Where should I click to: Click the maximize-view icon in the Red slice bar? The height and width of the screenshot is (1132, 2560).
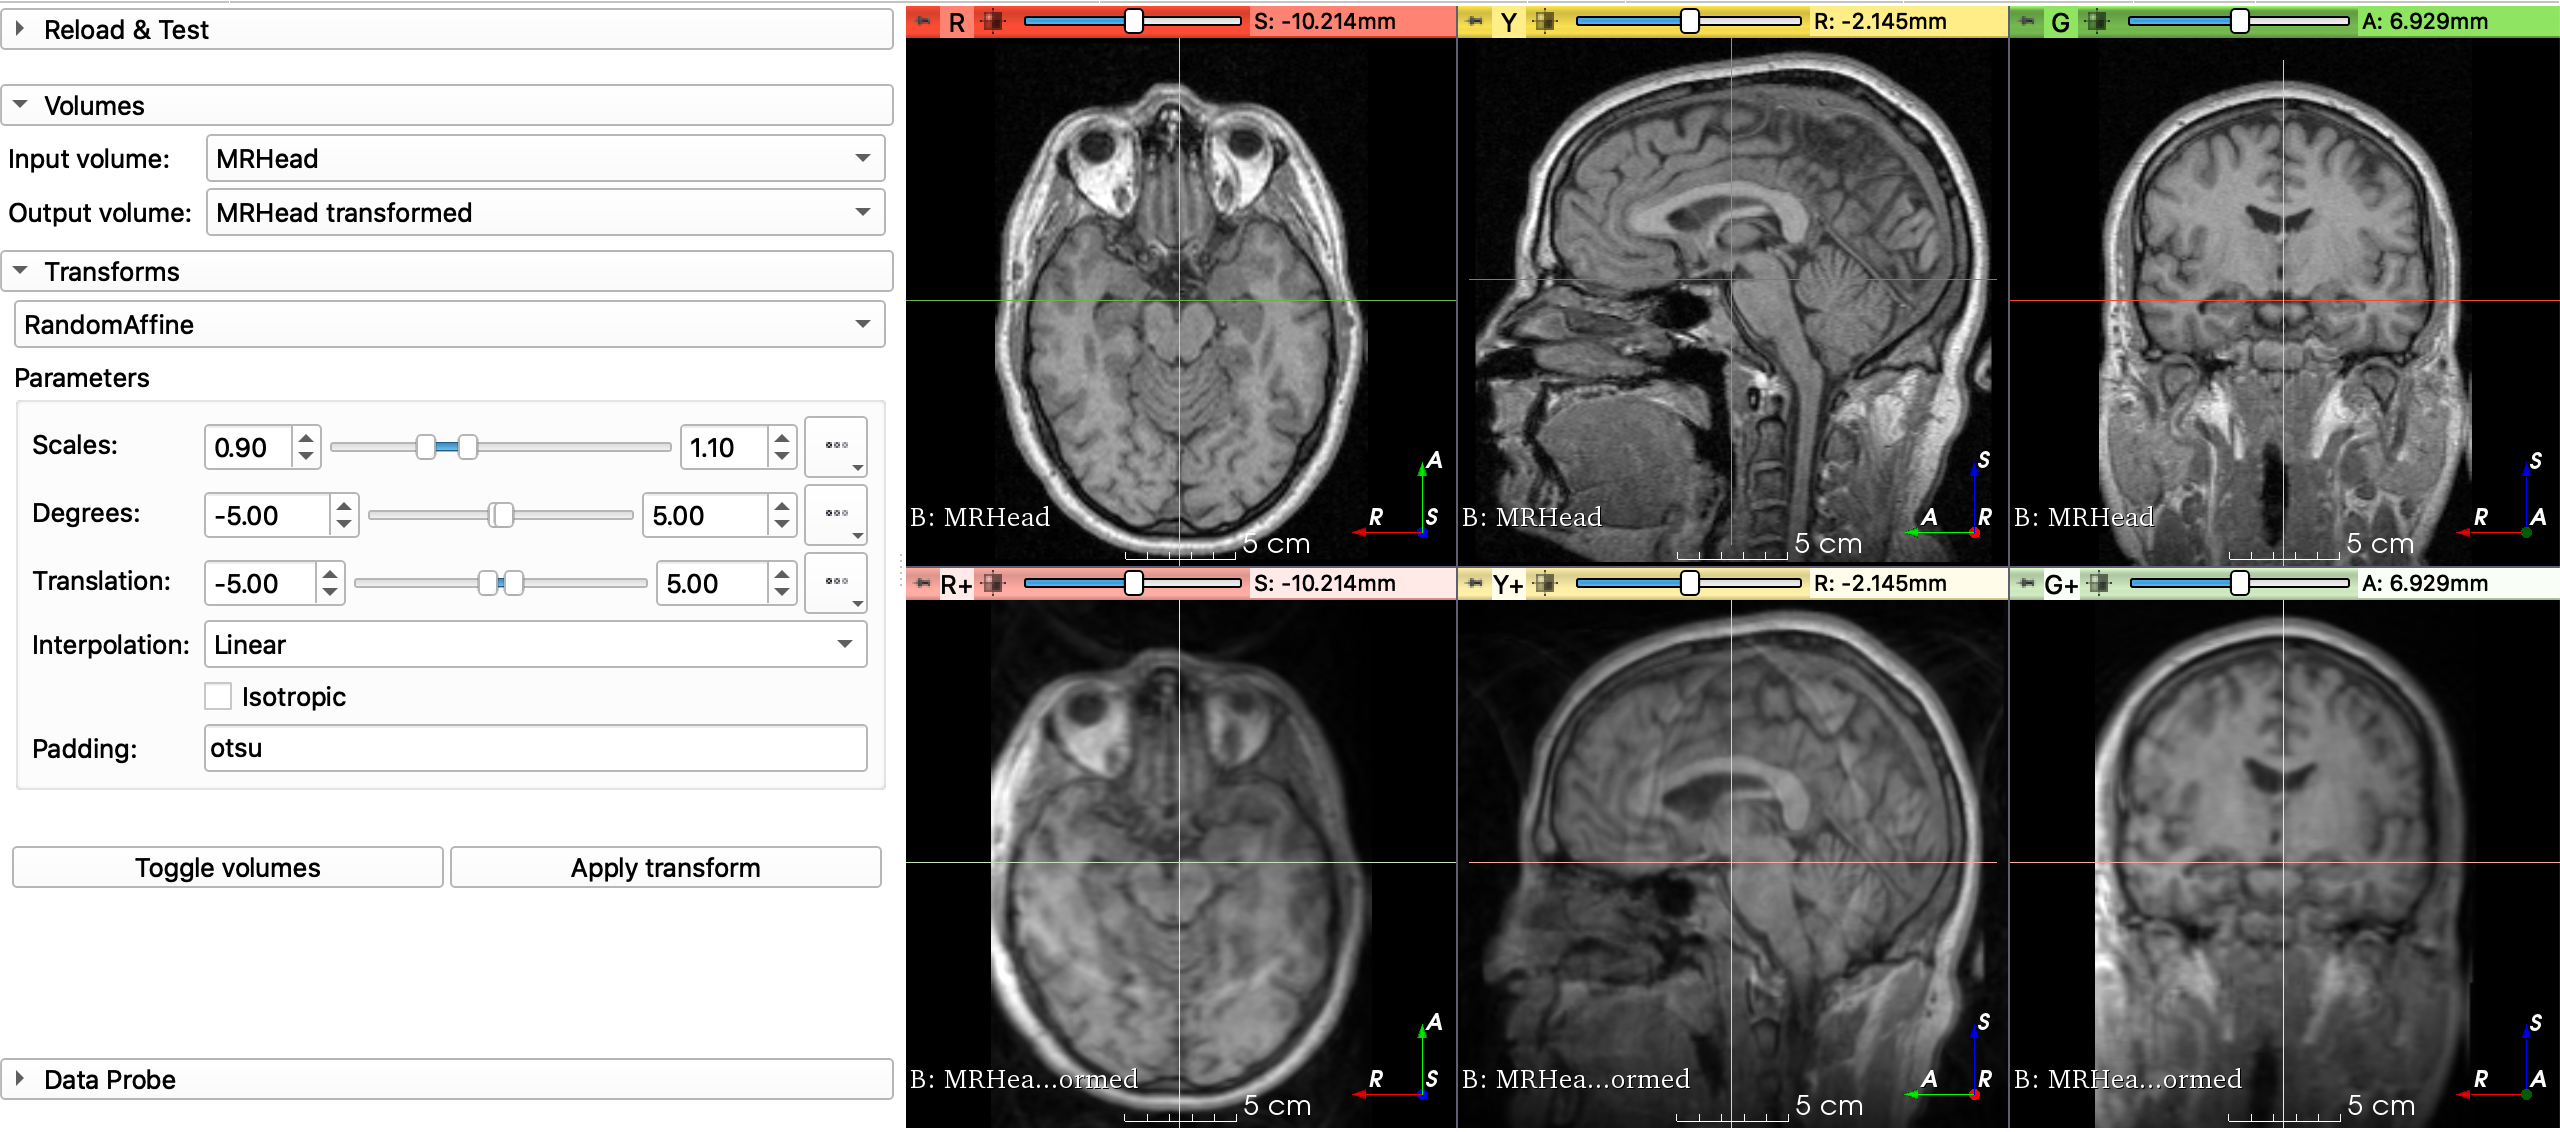[992, 21]
